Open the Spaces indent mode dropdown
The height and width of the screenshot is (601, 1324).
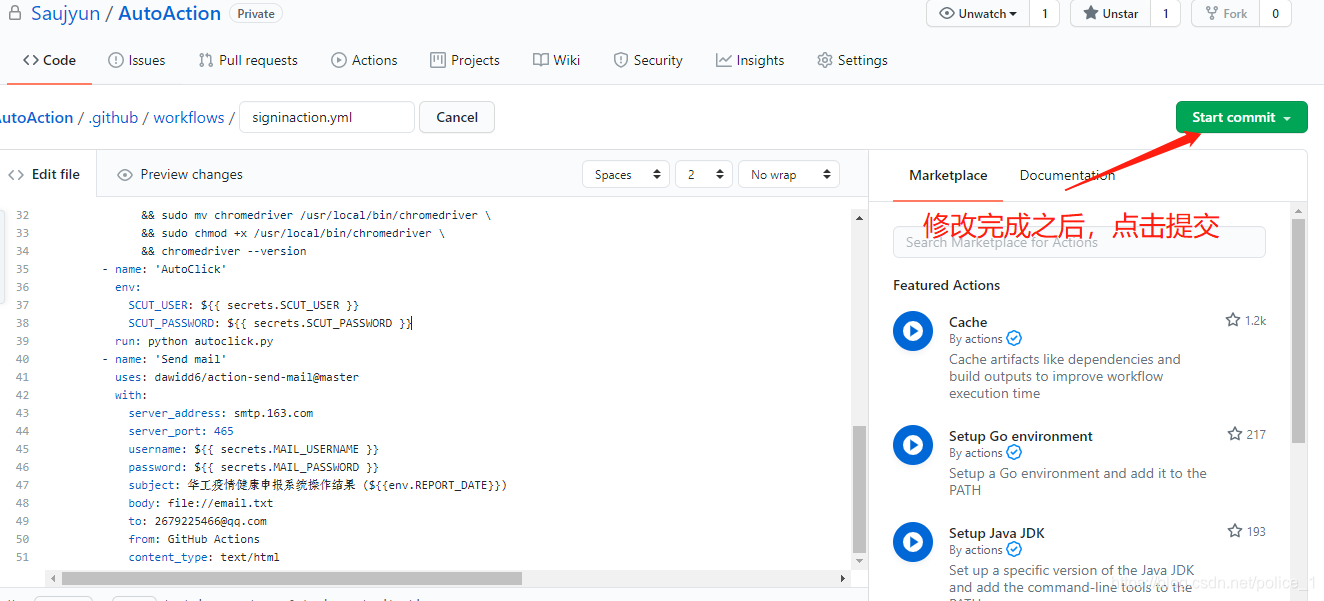(x=626, y=174)
